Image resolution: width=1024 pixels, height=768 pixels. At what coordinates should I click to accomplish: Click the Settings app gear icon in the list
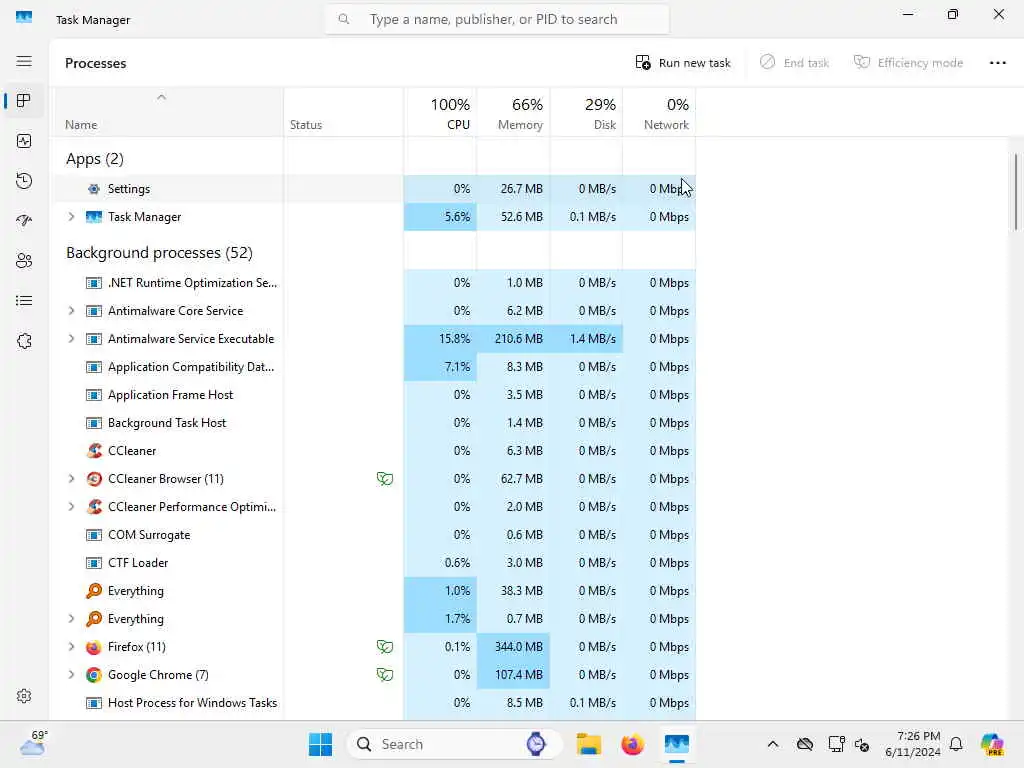point(94,189)
